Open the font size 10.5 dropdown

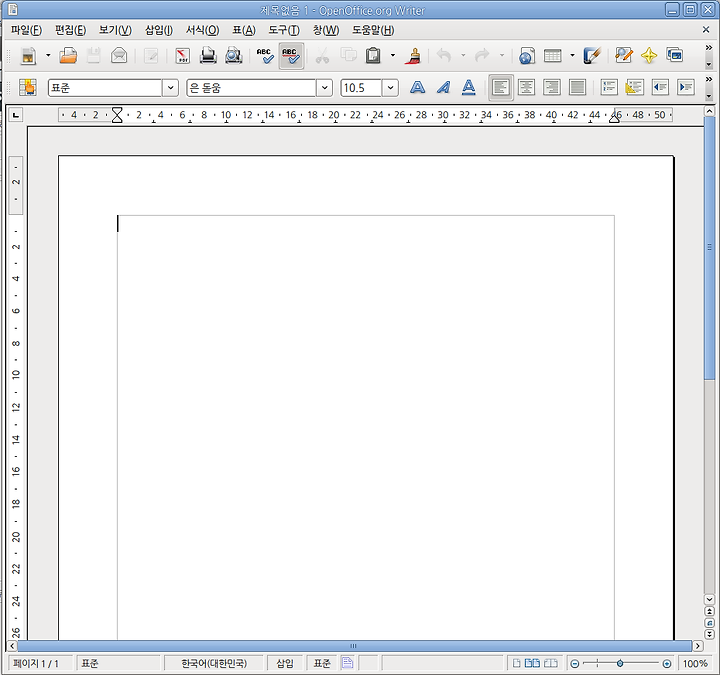point(390,87)
